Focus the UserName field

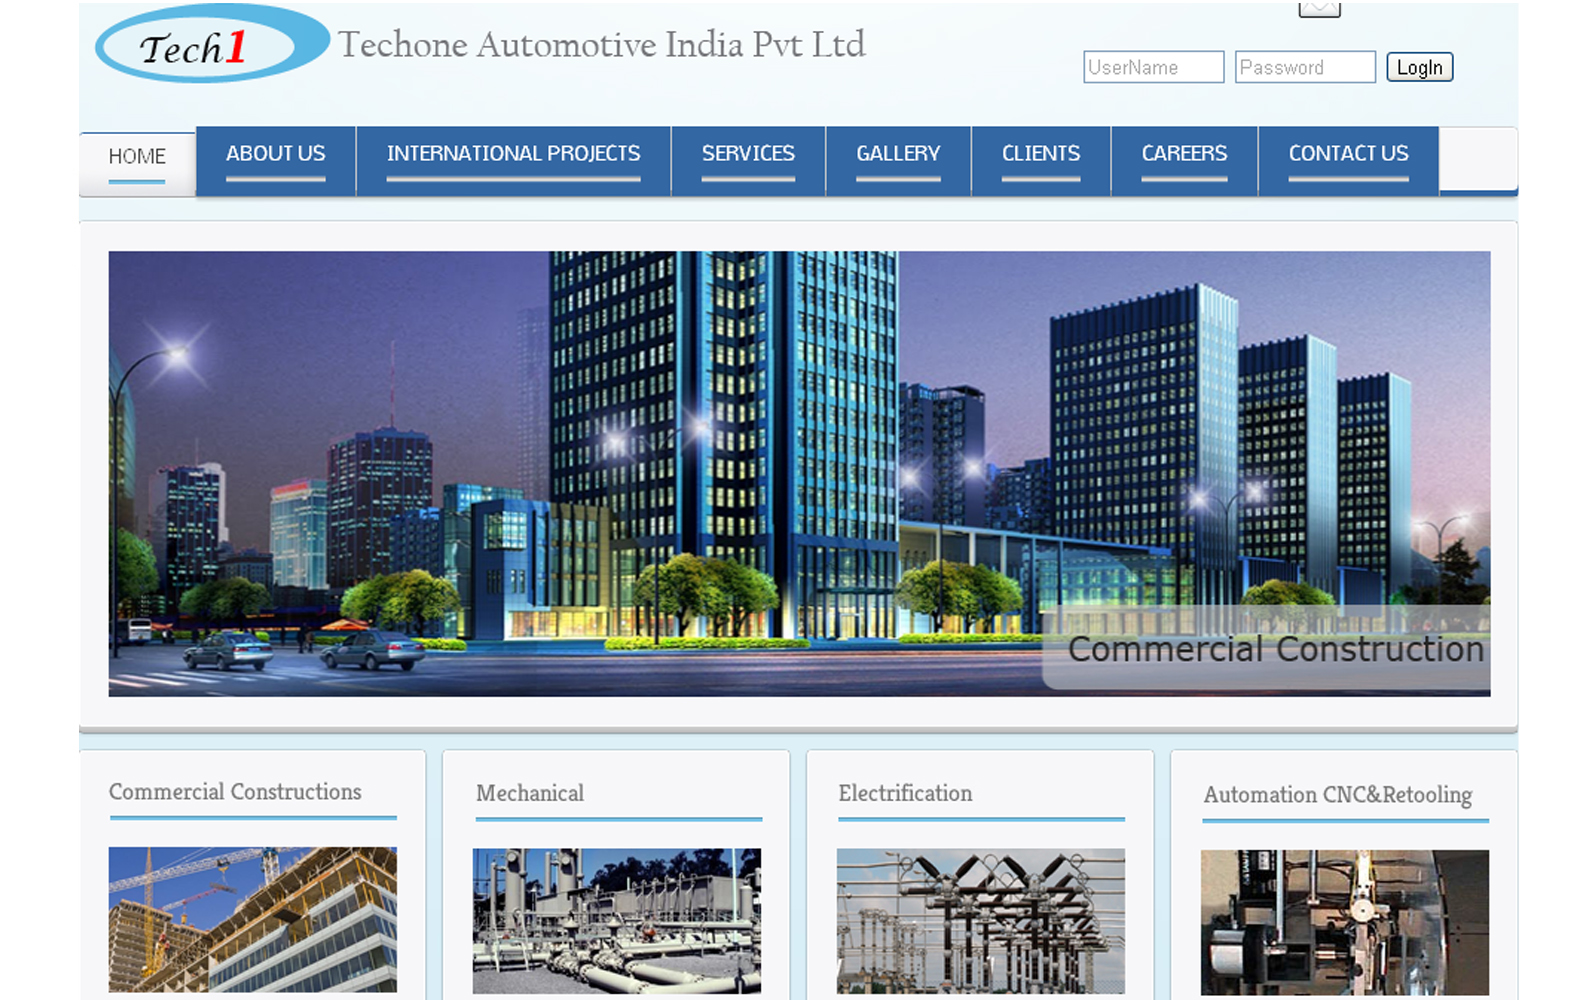[x=1153, y=67]
